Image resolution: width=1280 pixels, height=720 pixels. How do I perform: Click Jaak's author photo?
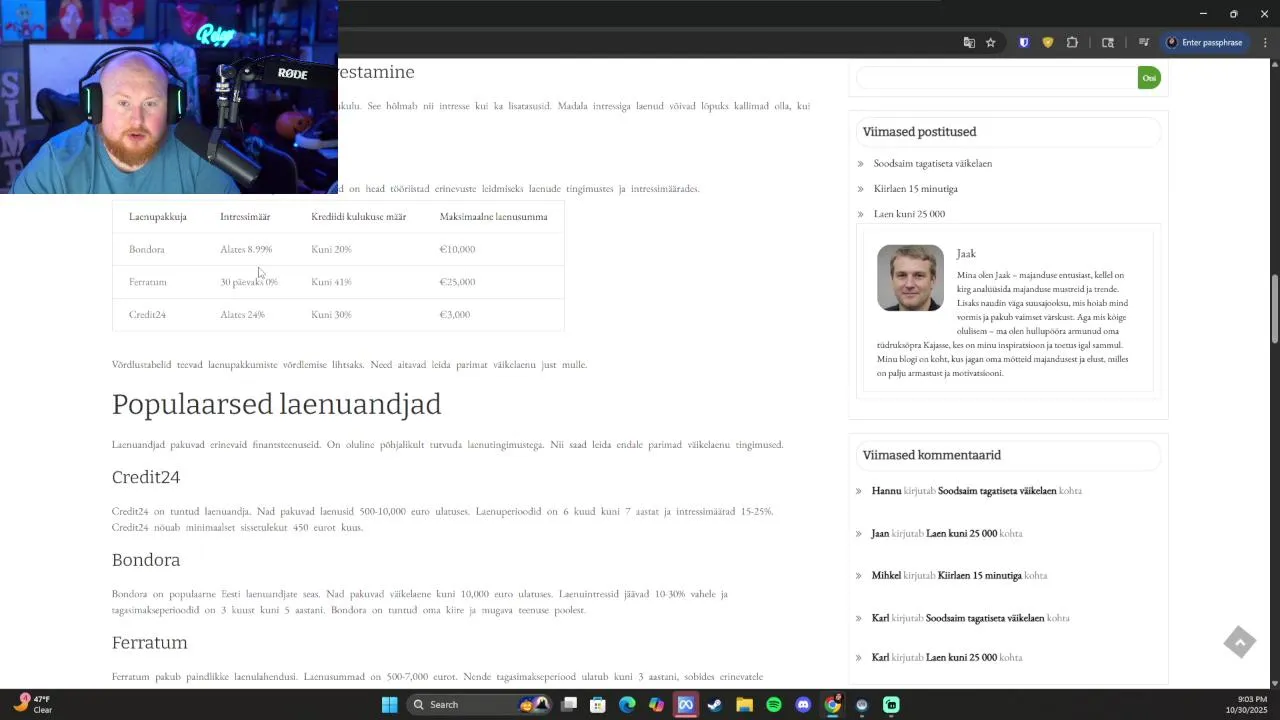coord(910,278)
